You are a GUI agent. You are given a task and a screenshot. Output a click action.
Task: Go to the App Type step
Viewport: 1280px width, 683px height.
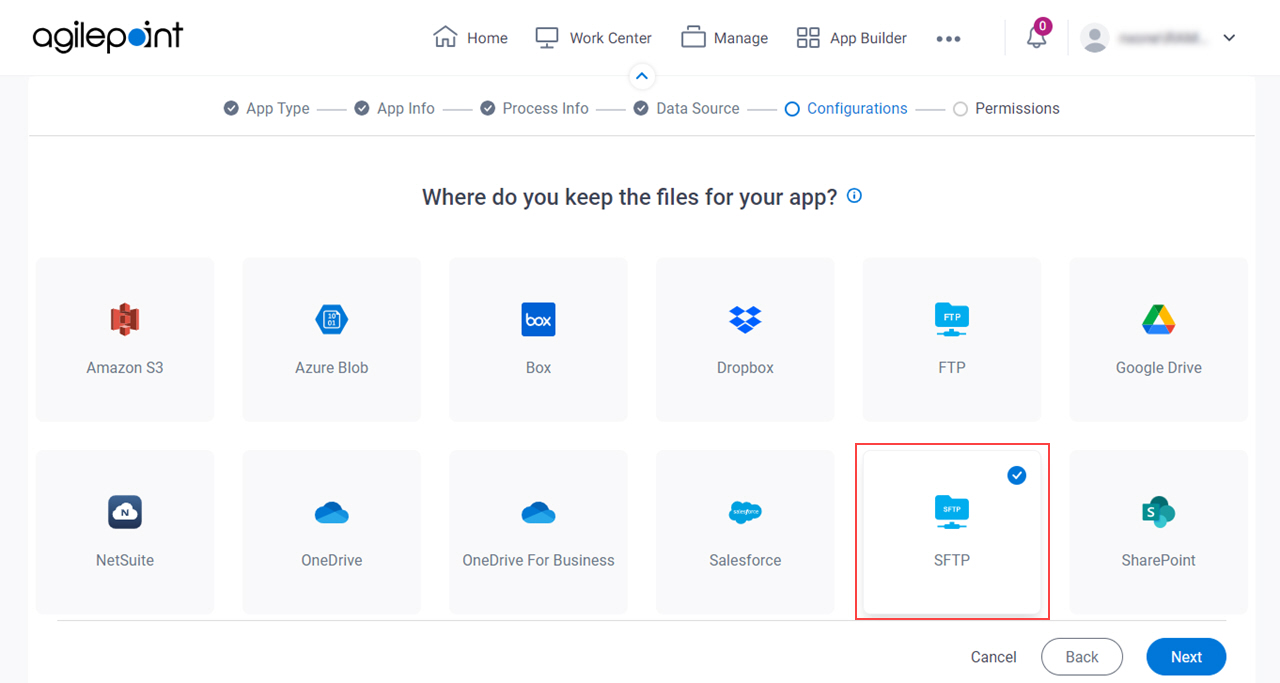pos(266,108)
